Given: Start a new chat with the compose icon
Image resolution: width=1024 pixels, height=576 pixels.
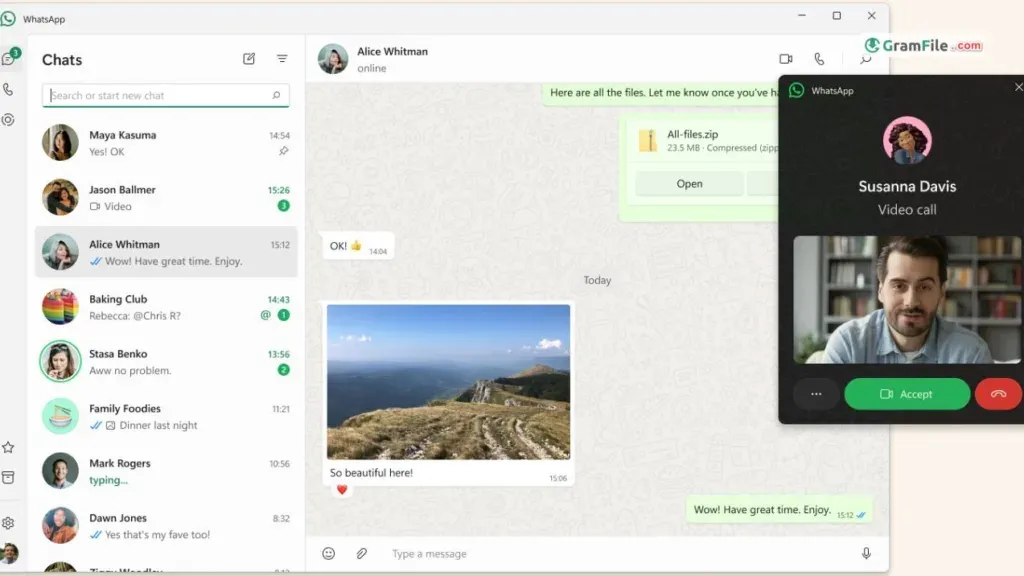Looking at the screenshot, I should [x=249, y=59].
